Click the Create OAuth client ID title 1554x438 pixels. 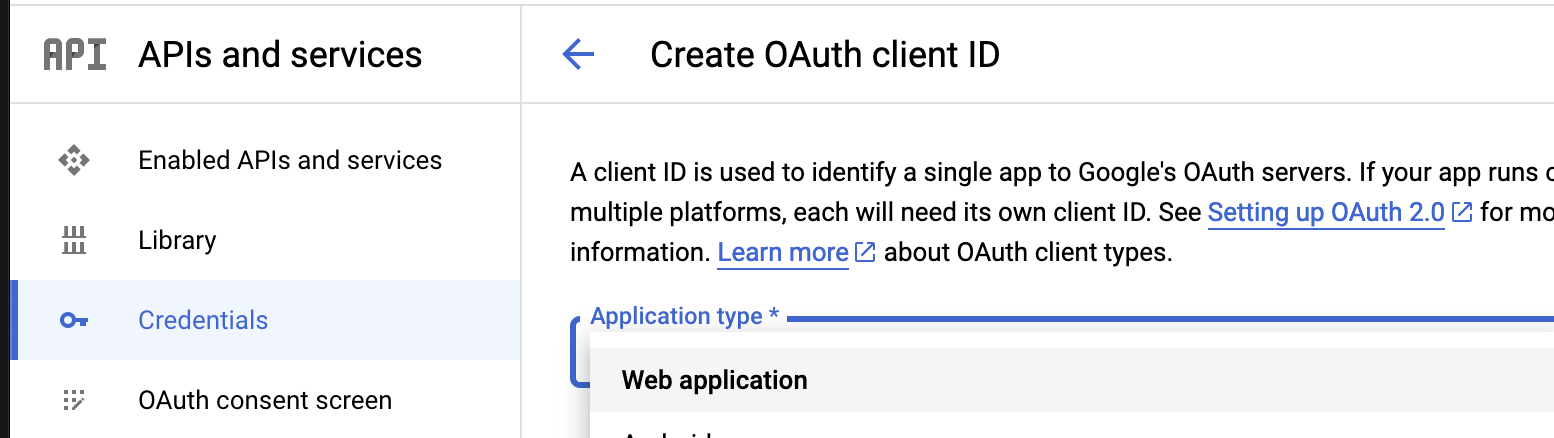coord(825,54)
